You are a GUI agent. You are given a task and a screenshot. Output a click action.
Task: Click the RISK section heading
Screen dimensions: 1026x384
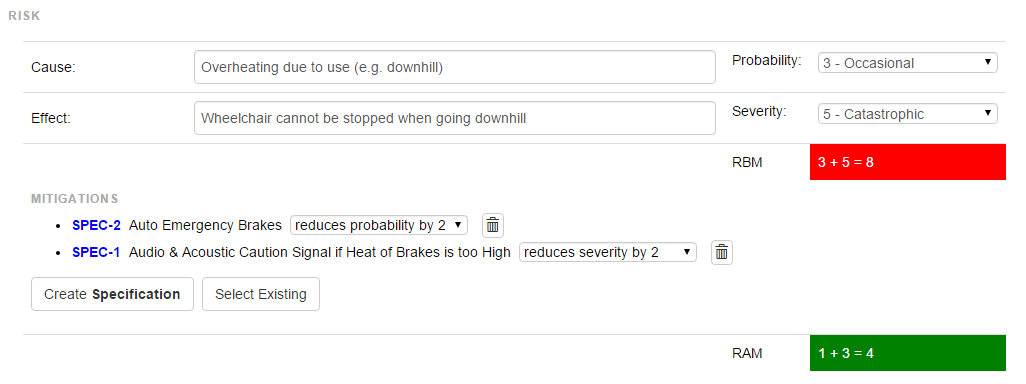[24, 16]
